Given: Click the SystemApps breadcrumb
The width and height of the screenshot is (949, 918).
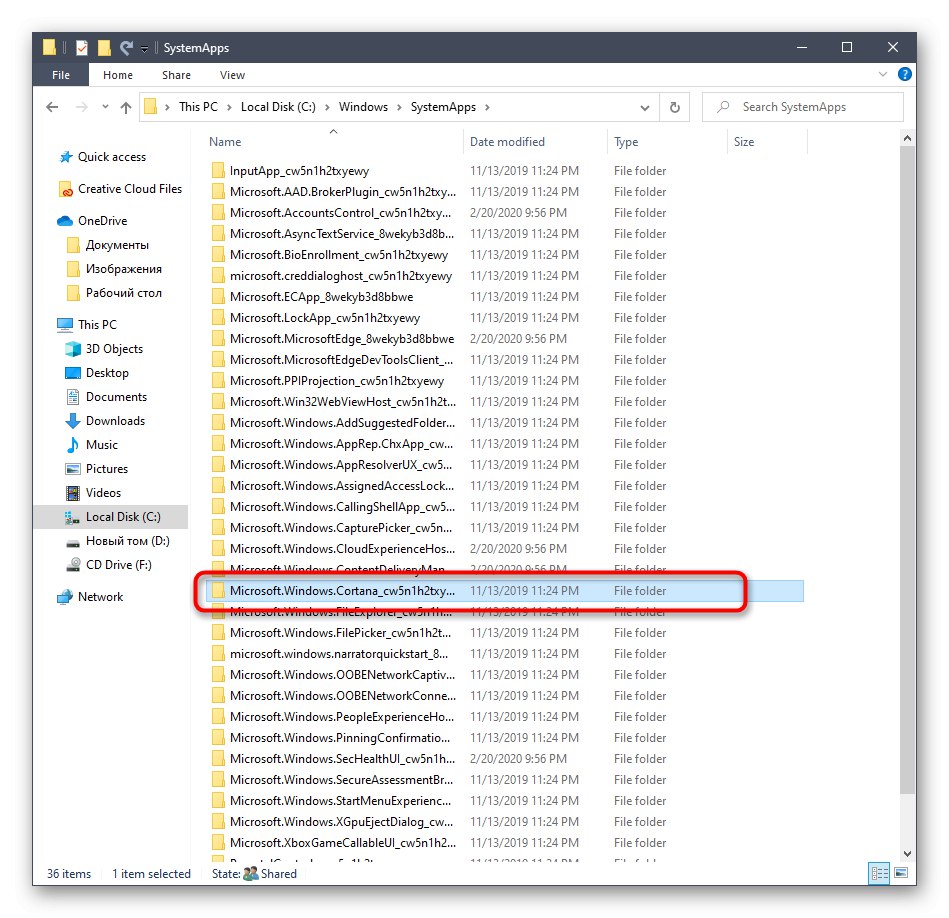Looking at the screenshot, I should tap(443, 107).
